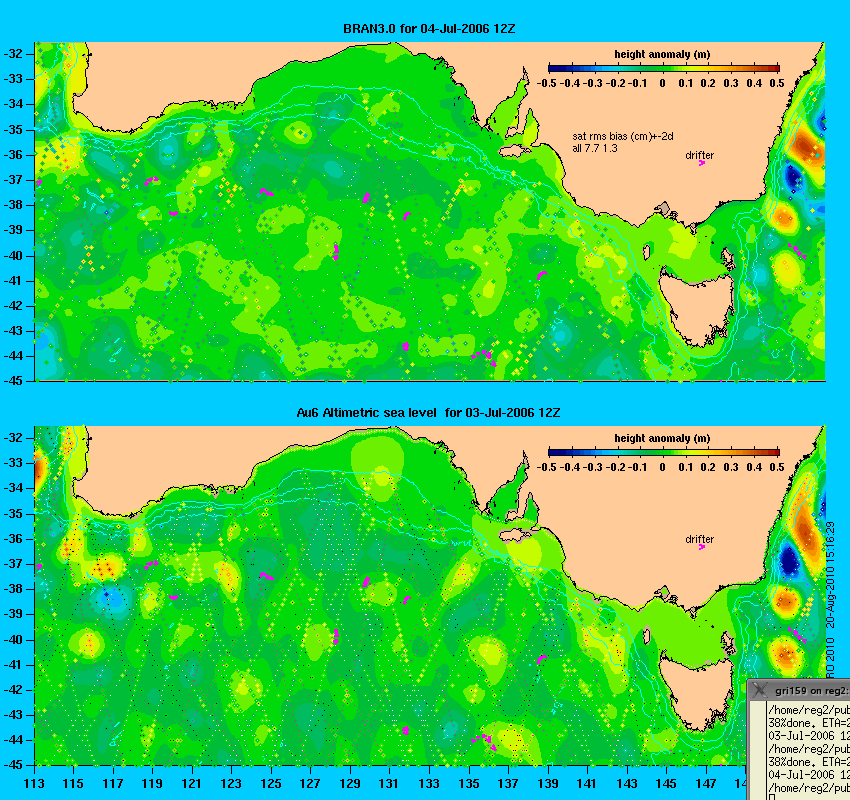Click Tasmania island on the top BRAN3.0 map

pos(697,307)
